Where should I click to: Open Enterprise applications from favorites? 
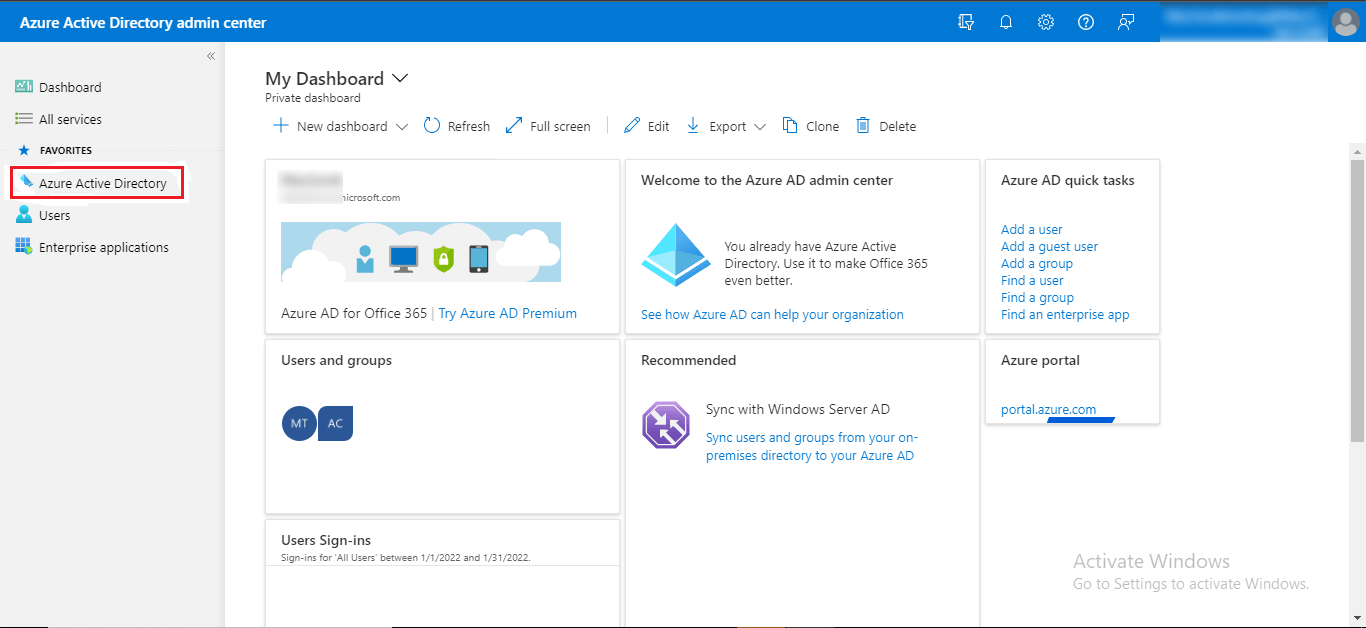[x=103, y=247]
